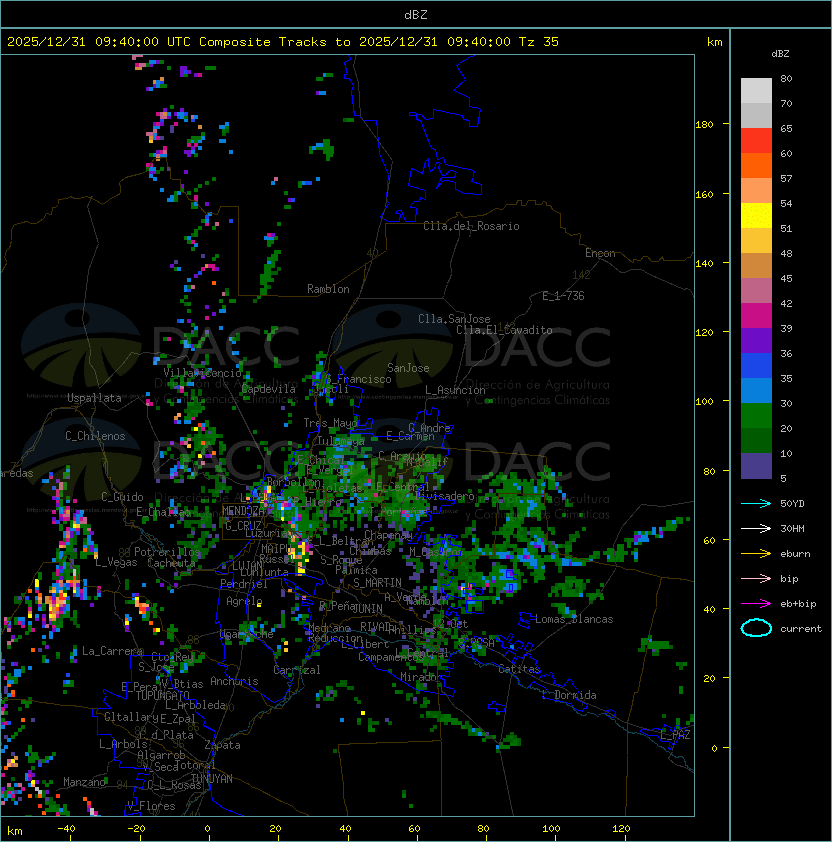Click the 'eb+bip' legend label
This screenshot has width=832, height=842.
pos(798,604)
